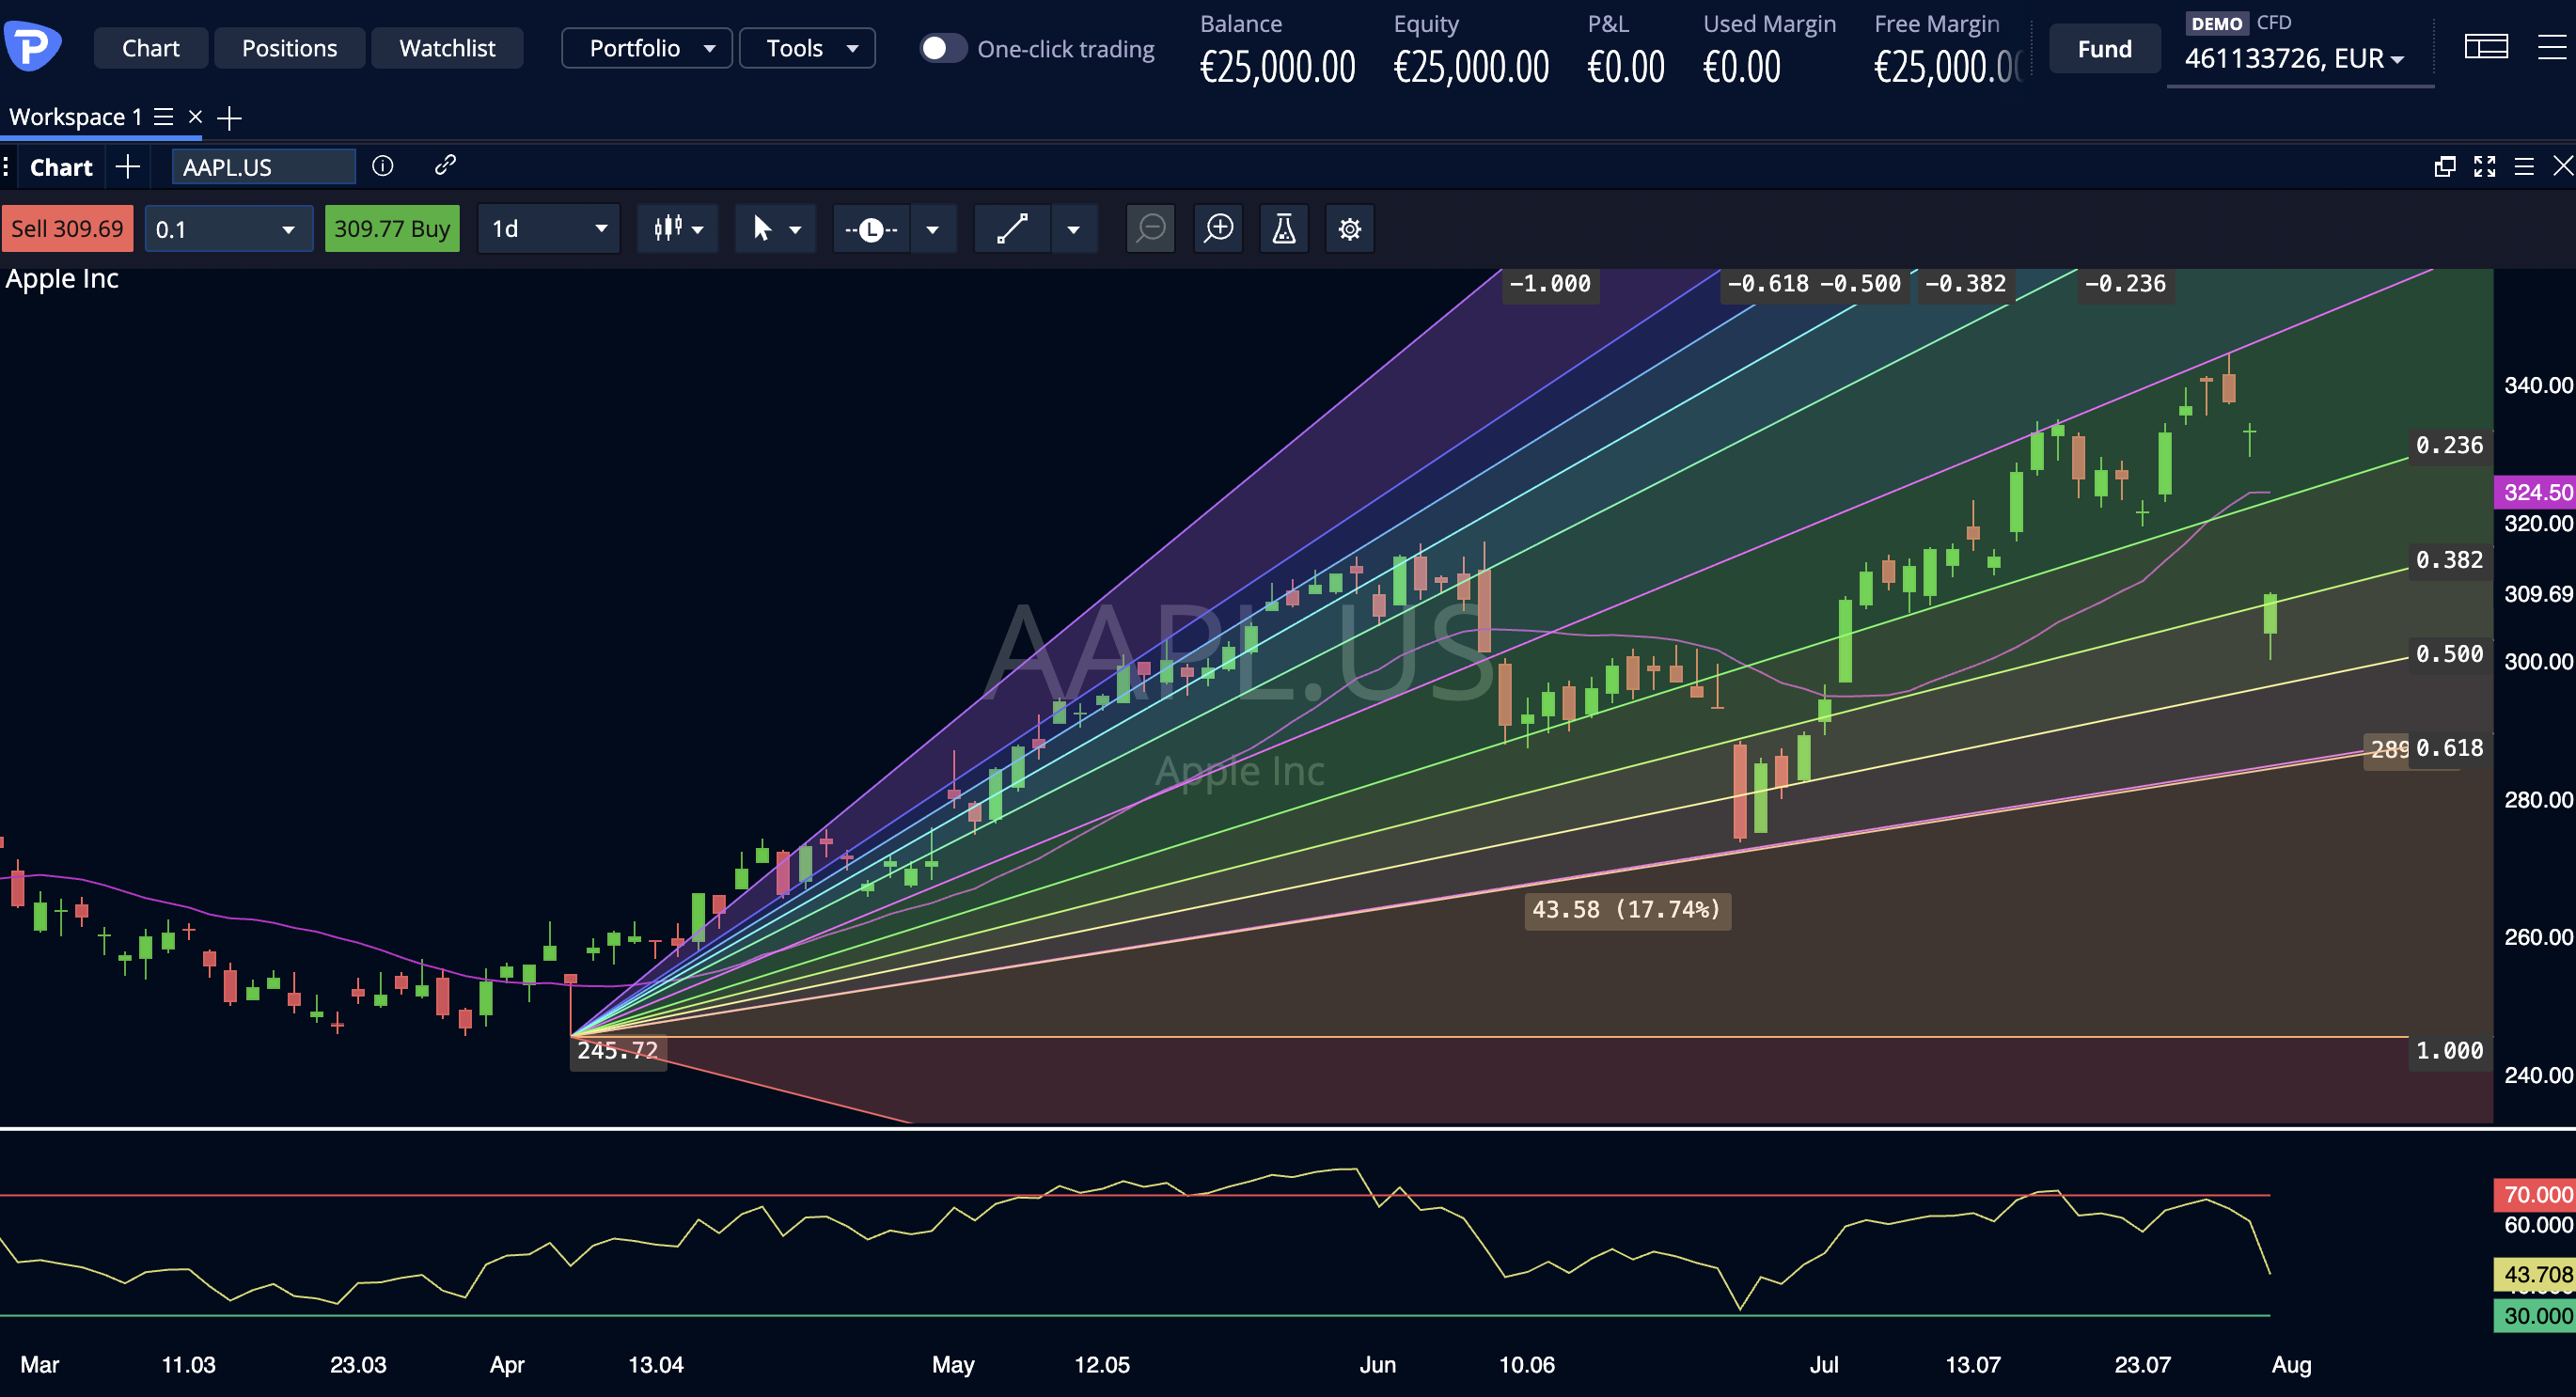Expand the drawing tools dropdown arrow
Screen dimensions: 2576x1397
pos(1073,230)
